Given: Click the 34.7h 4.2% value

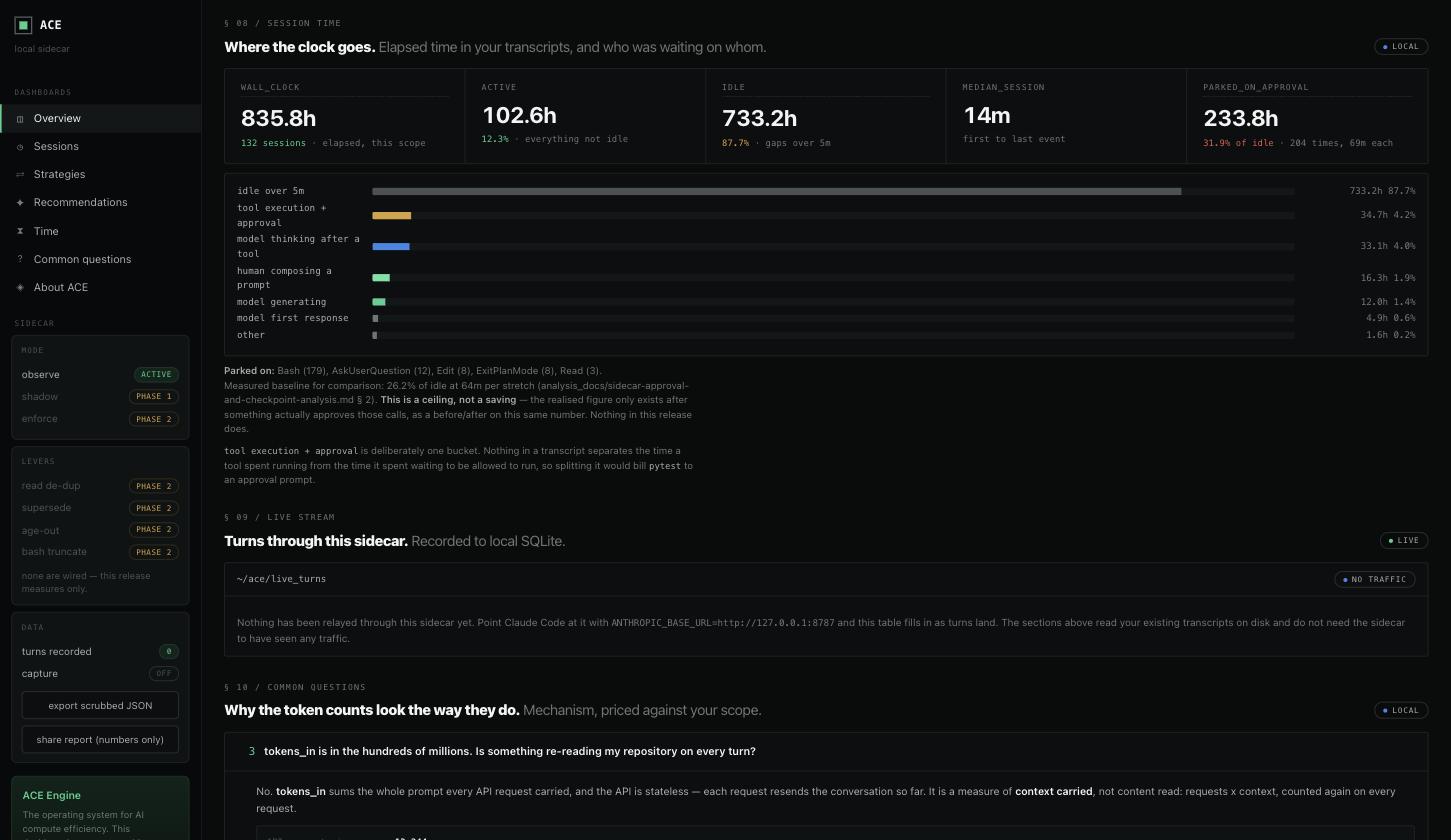Looking at the screenshot, I should (1387, 215).
